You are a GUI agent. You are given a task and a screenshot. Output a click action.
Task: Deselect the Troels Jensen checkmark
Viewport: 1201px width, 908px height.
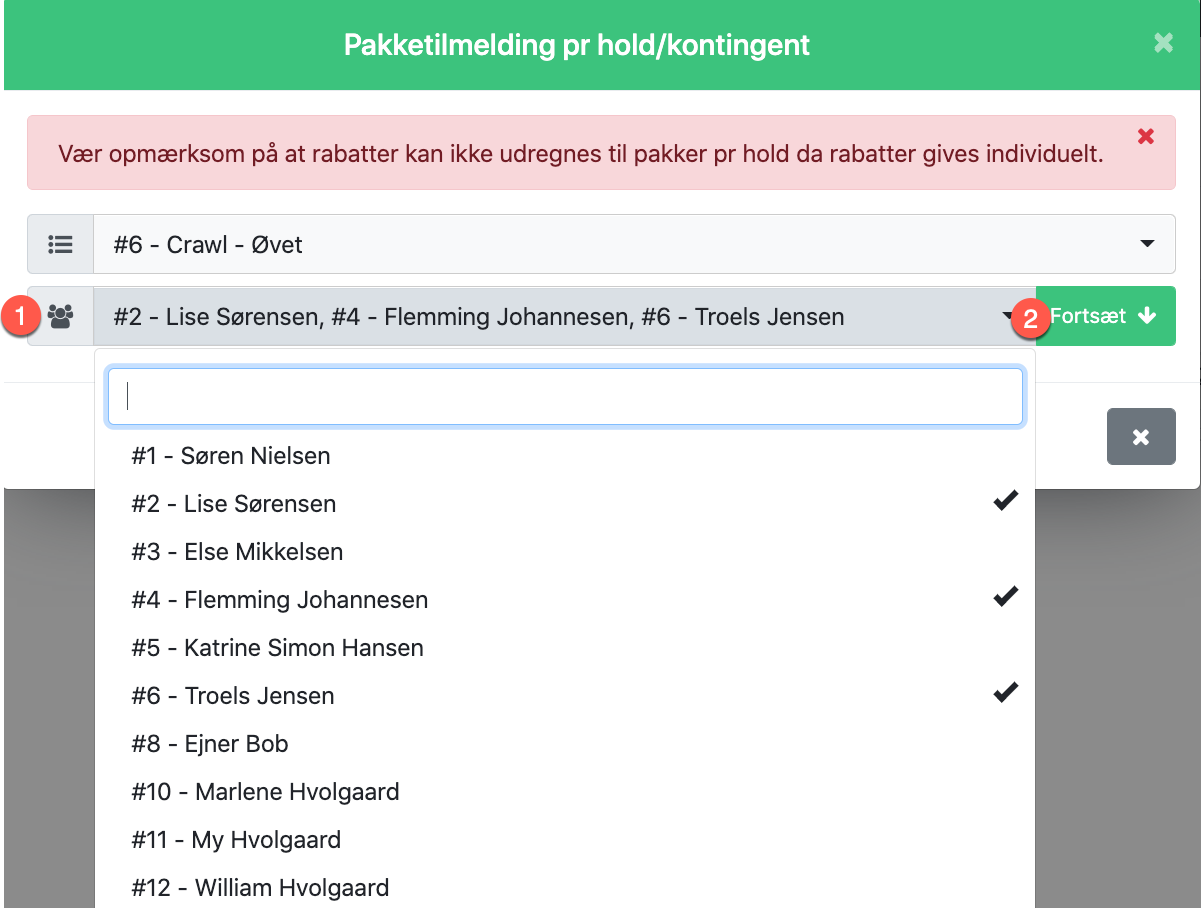[x=1005, y=692]
